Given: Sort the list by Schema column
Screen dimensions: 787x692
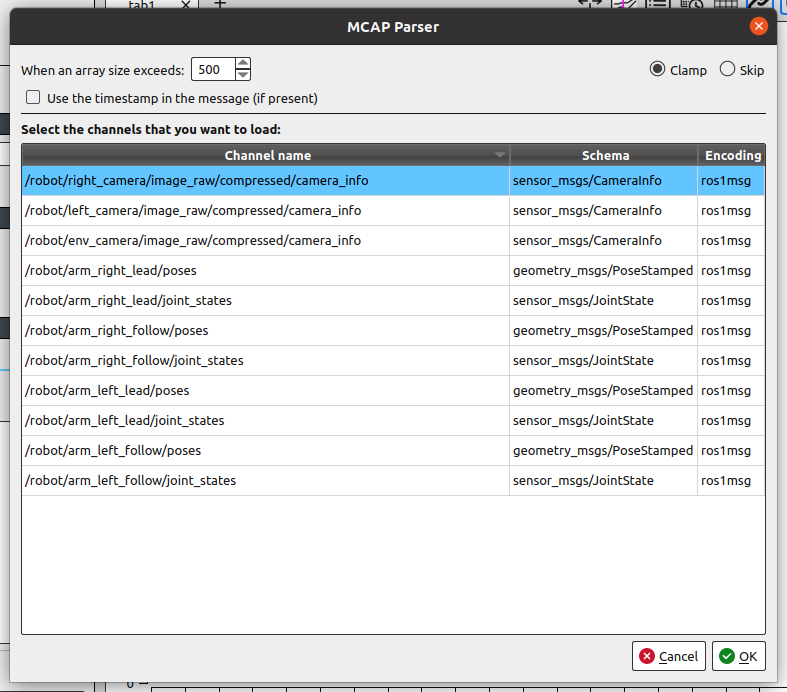Looking at the screenshot, I should click(x=605, y=155).
